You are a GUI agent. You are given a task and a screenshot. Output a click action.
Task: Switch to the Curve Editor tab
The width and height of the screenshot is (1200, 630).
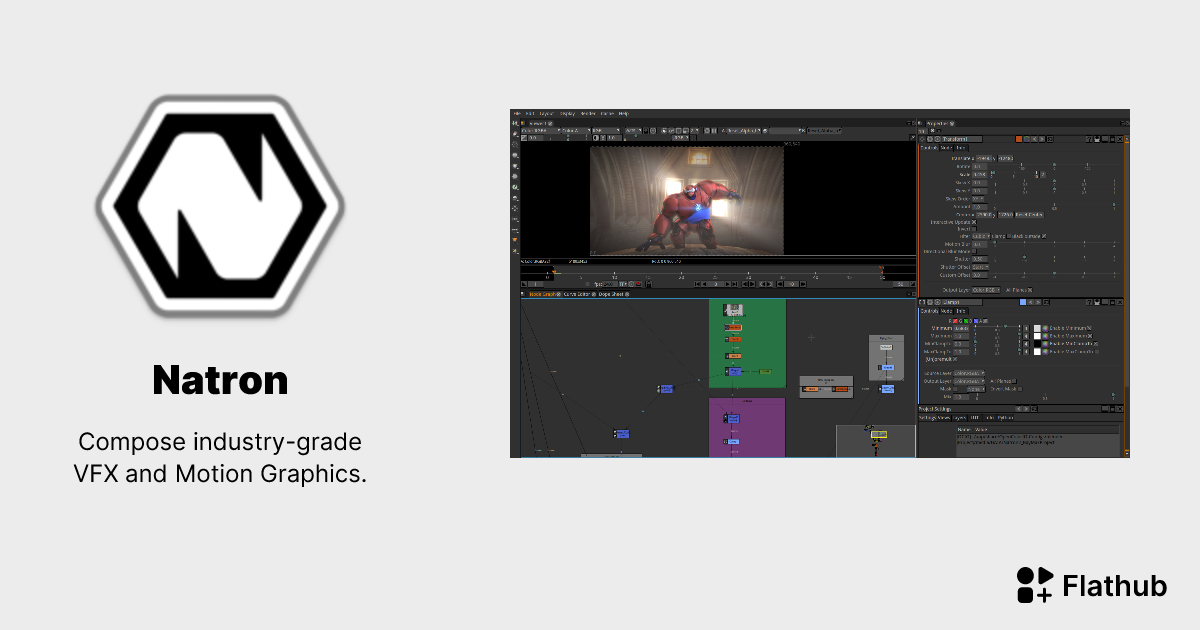577,294
